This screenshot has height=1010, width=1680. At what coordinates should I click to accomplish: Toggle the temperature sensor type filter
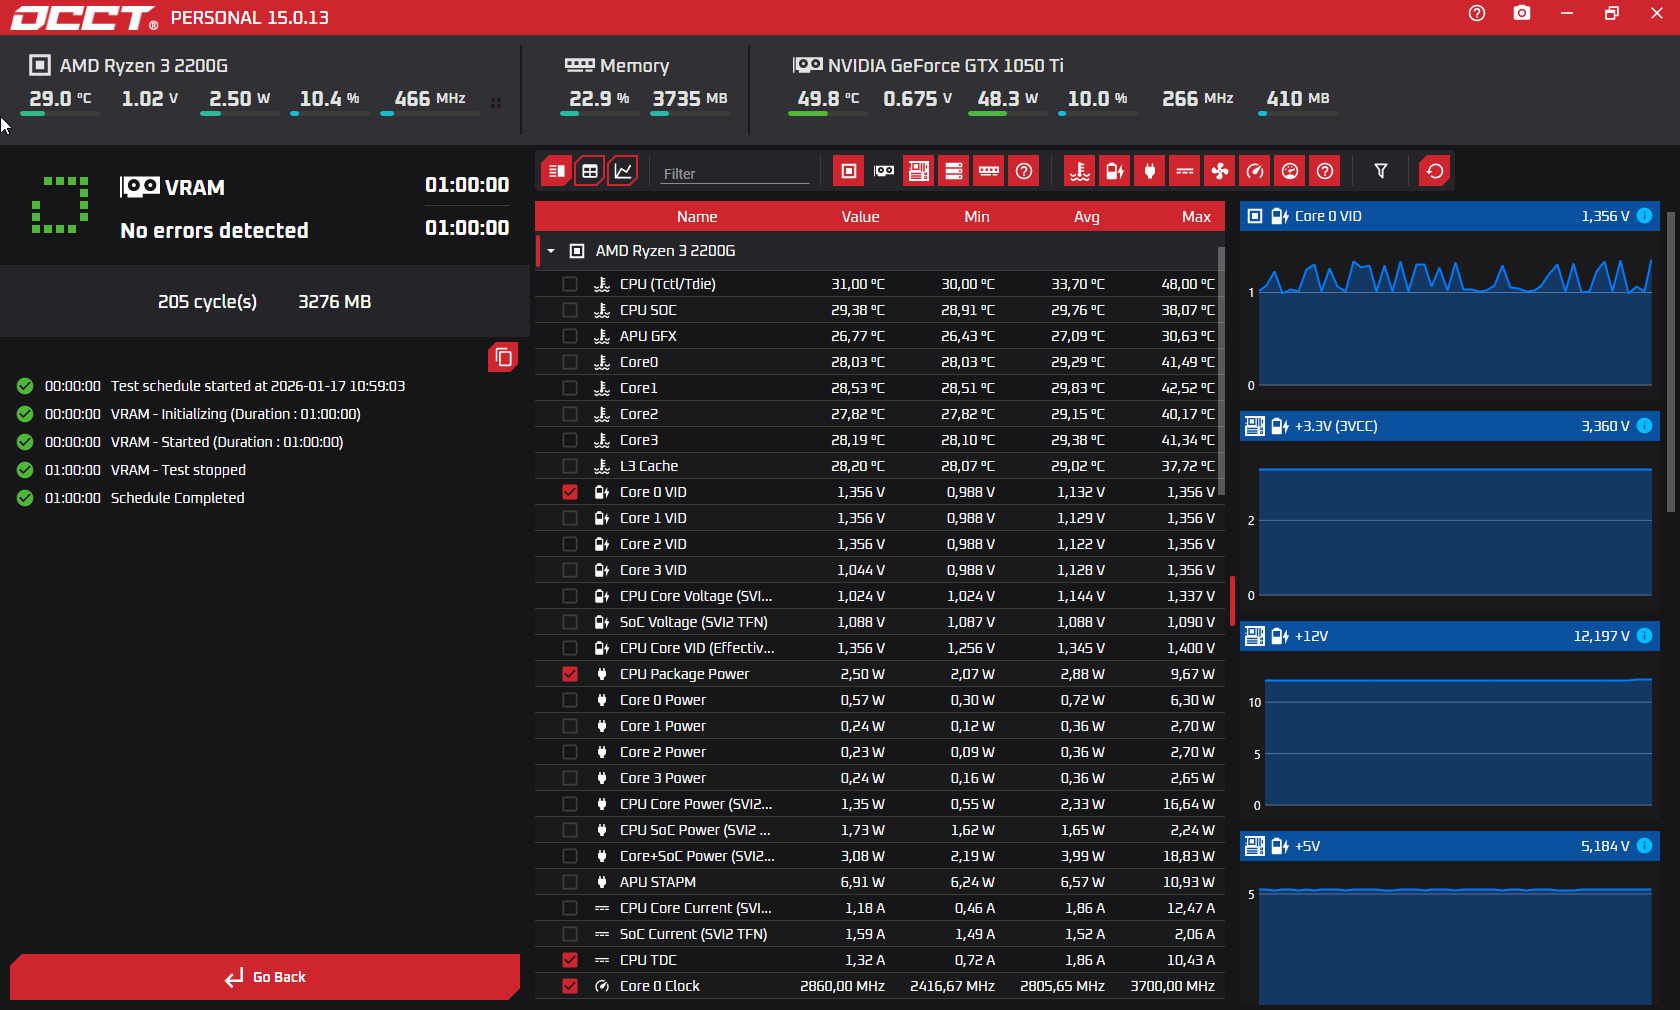[1080, 171]
